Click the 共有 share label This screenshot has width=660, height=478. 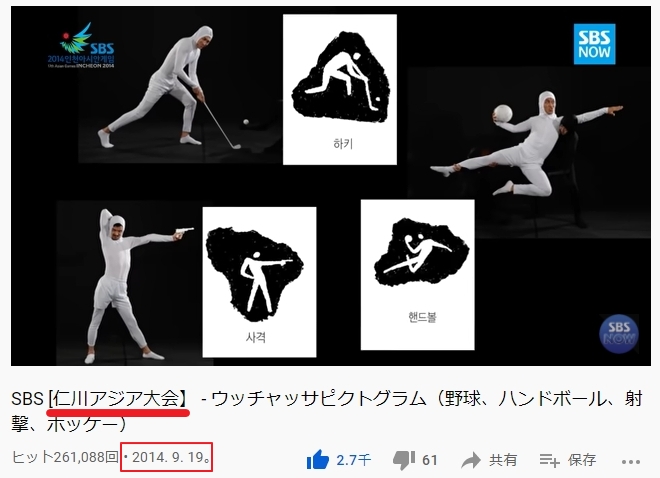point(503,460)
